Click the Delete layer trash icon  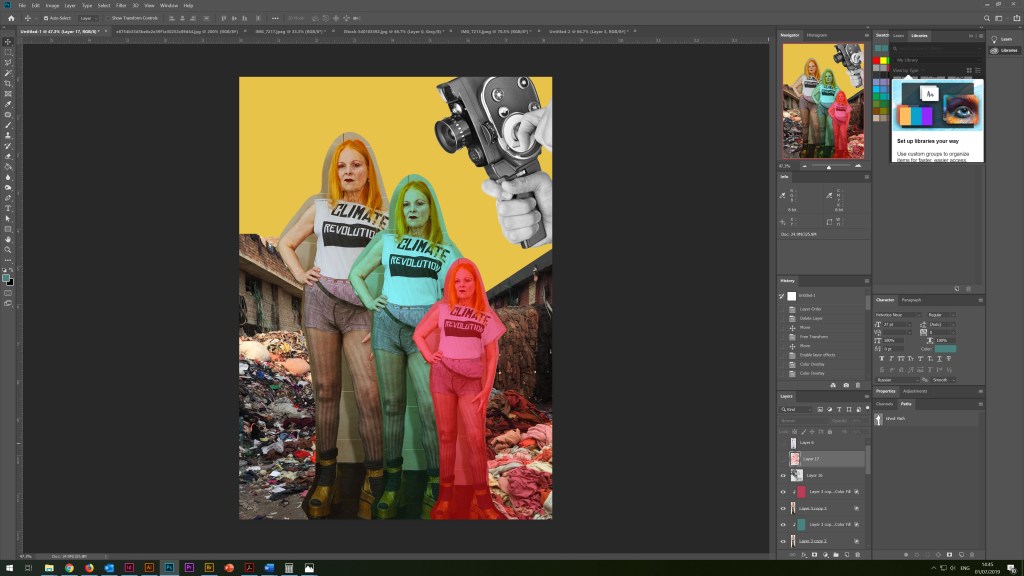[x=859, y=554]
